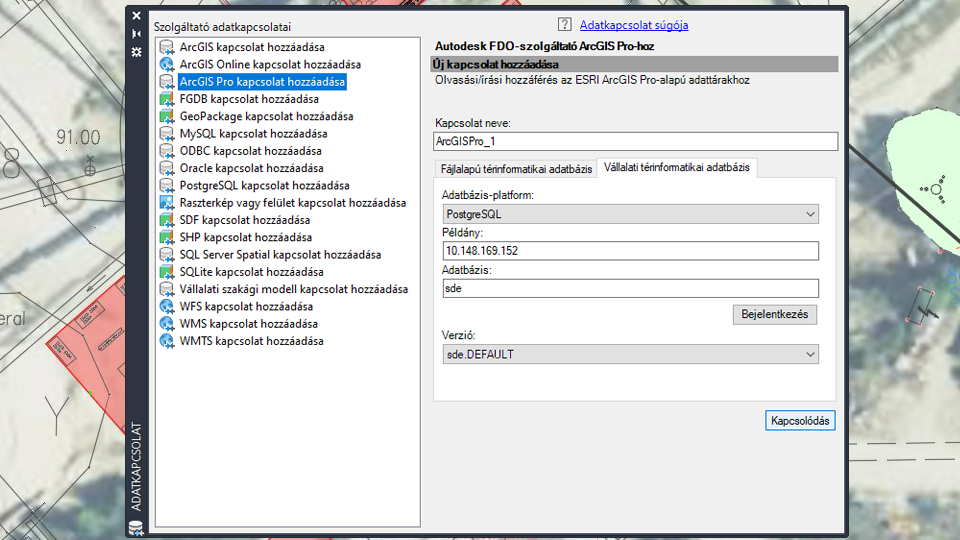Click the Raszterkép raster connection icon
The width and height of the screenshot is (960, 540).
coord(167,203)
